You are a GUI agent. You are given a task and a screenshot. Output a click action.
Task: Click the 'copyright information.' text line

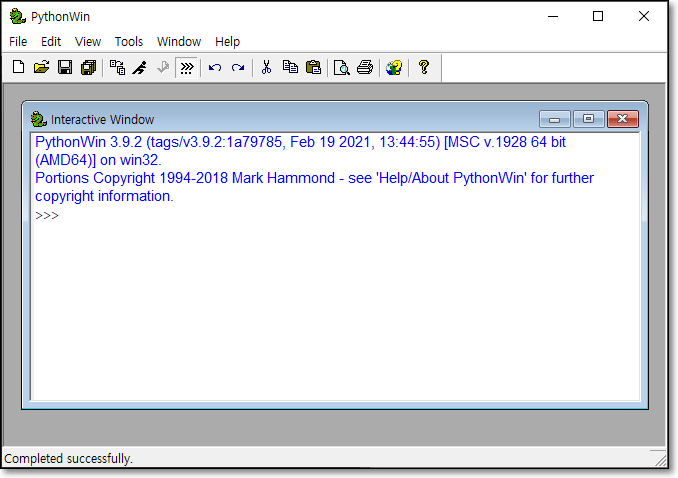coord(104,196)
